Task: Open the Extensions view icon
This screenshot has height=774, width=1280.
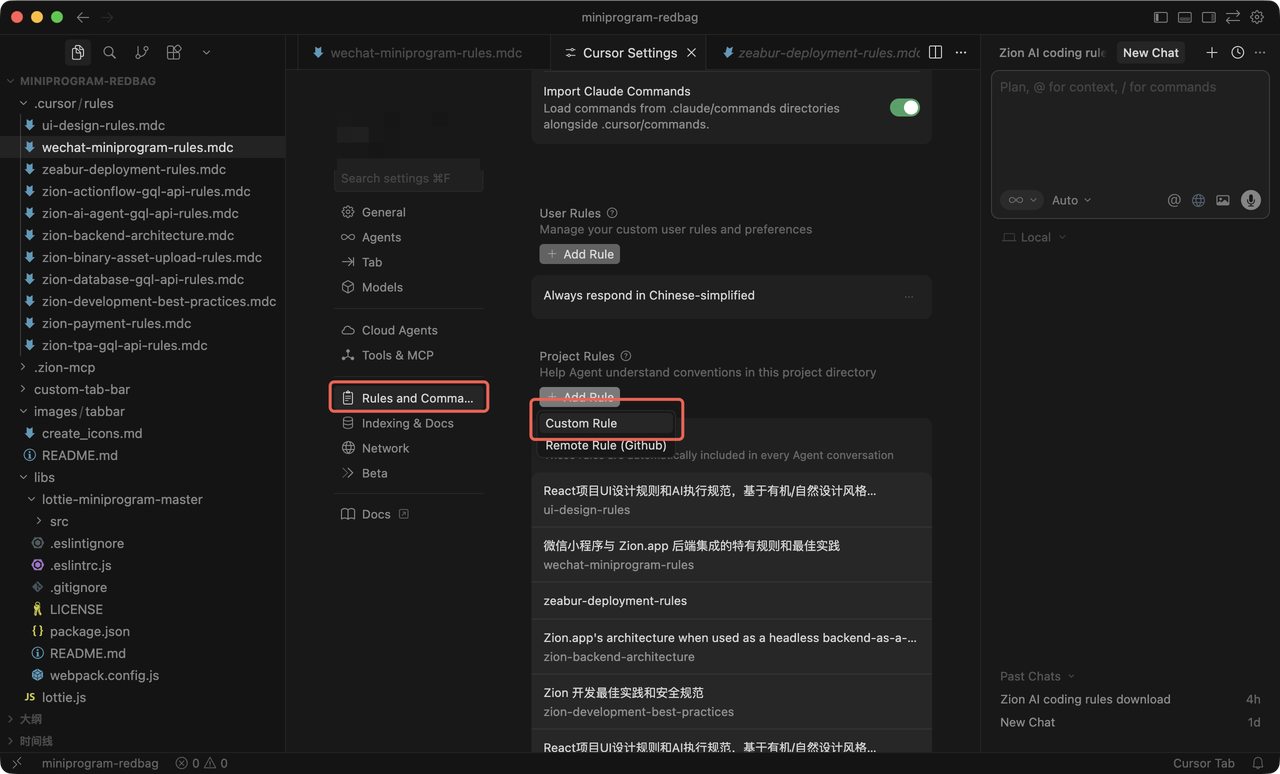Action: (174, 52)
